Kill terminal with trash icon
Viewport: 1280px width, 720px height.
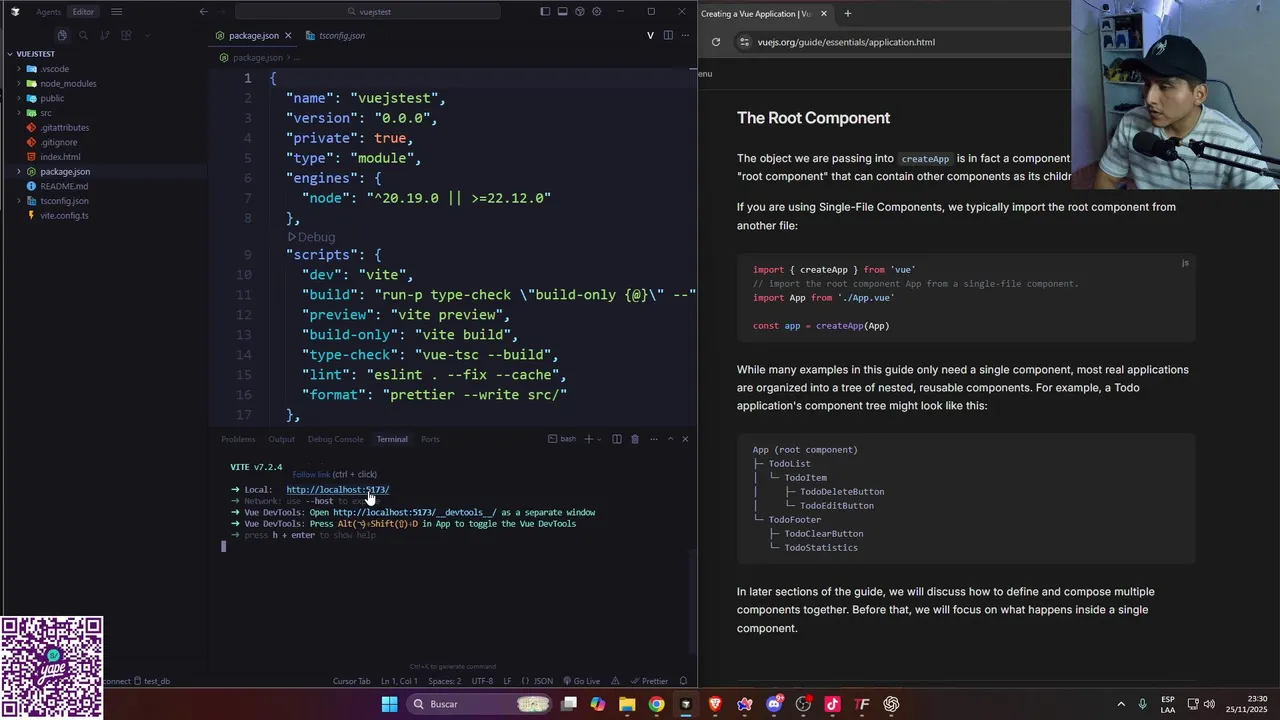(634, 439)
